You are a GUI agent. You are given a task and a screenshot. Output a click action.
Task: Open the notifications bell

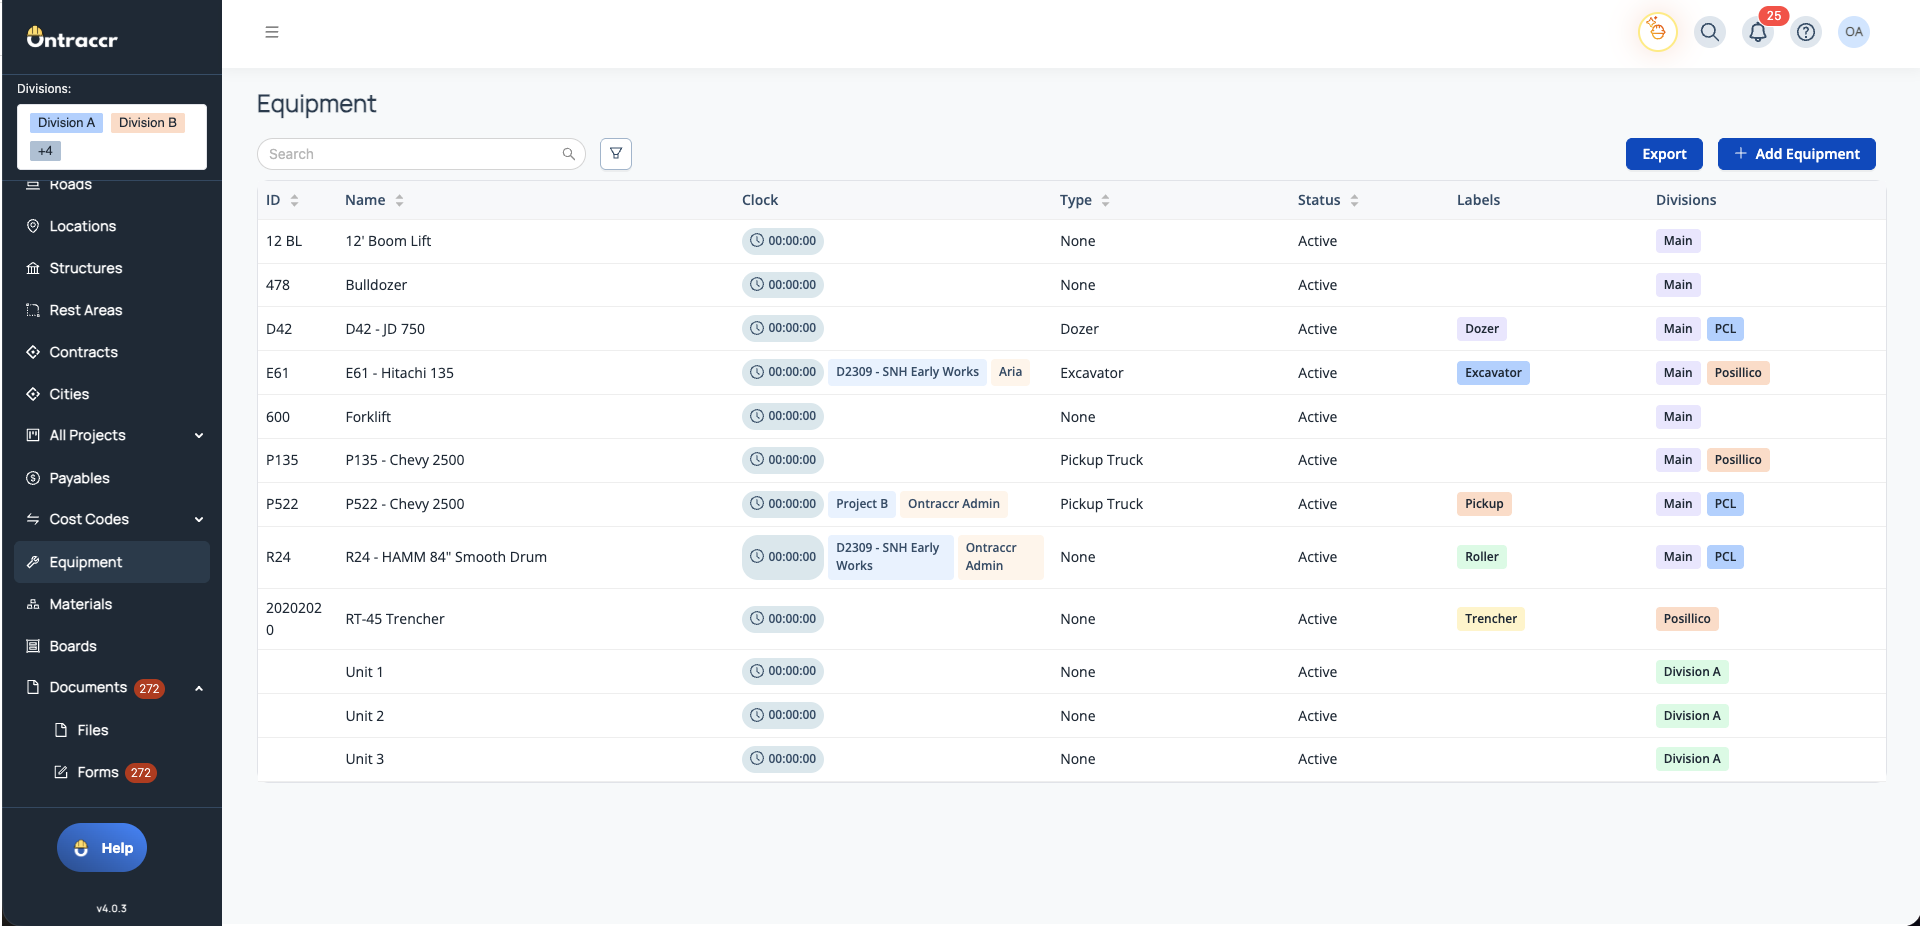click(x=1757, y=32)
